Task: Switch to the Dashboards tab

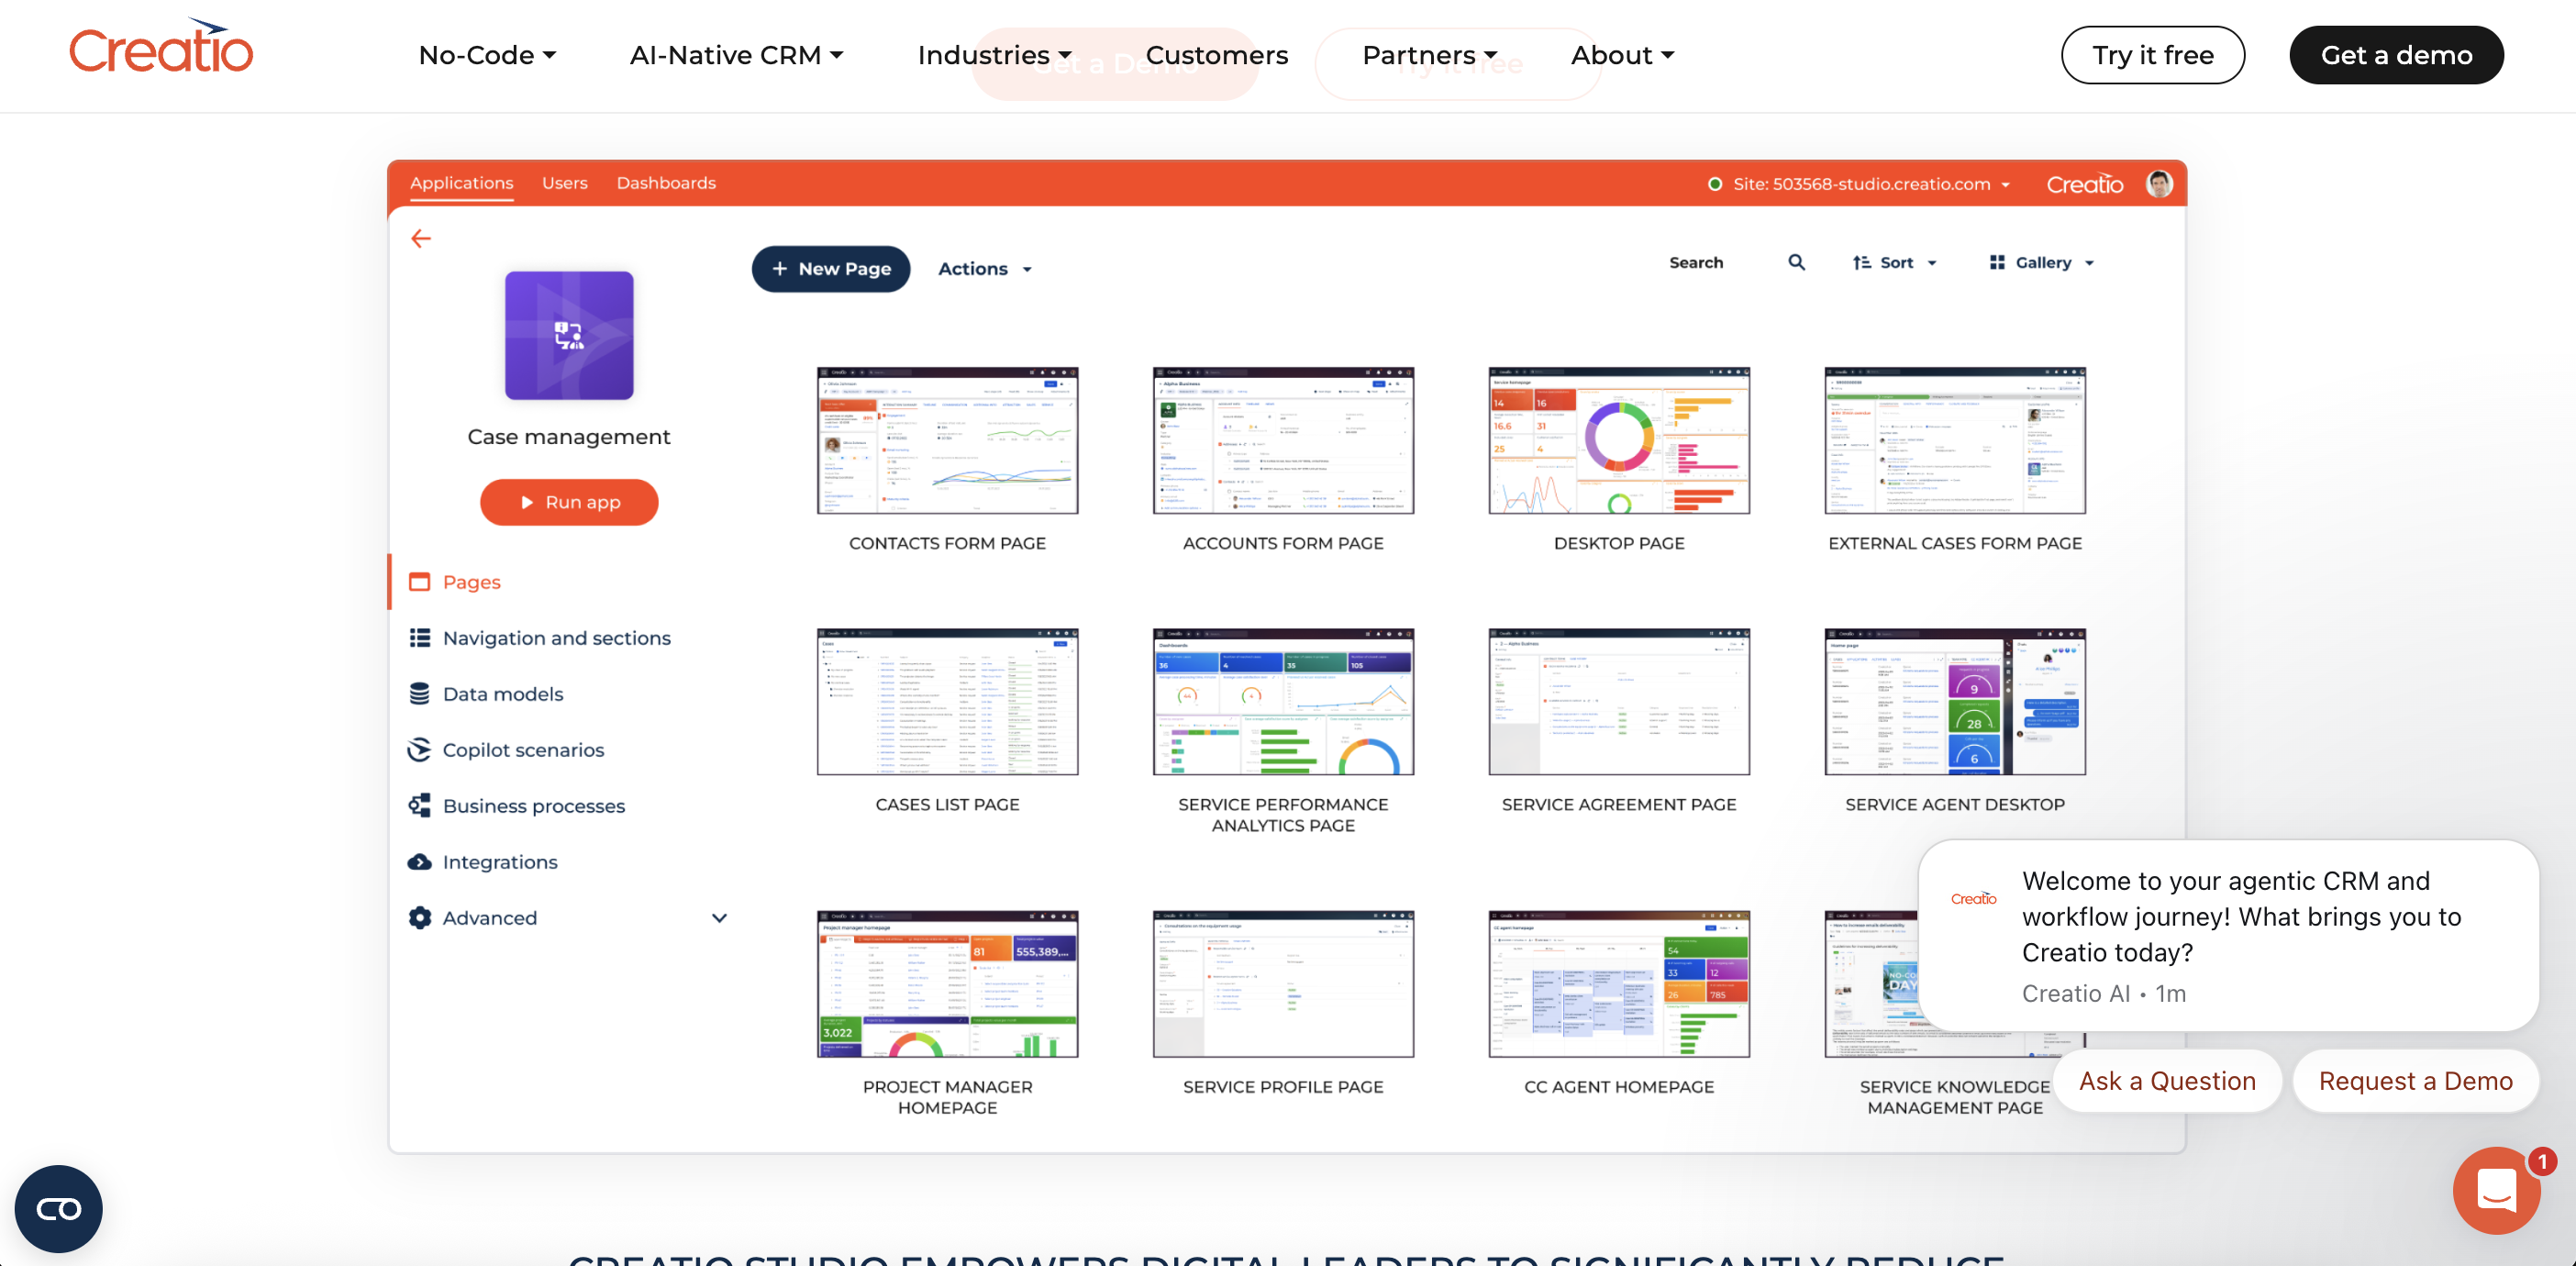Action: click(666, 183)
